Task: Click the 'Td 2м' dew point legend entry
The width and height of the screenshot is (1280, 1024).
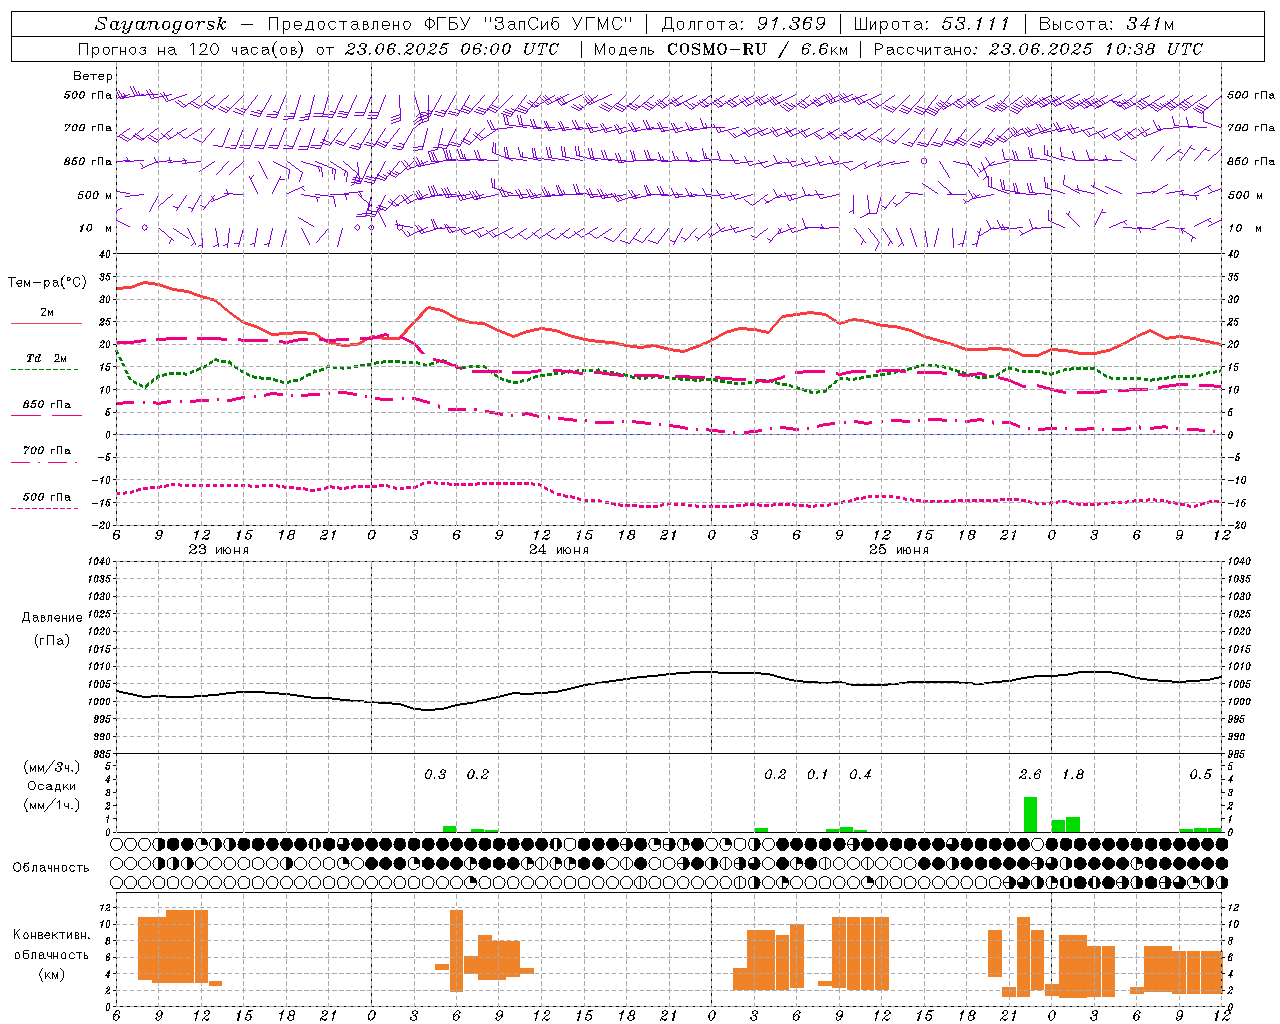Action: [x=46, y=358]
